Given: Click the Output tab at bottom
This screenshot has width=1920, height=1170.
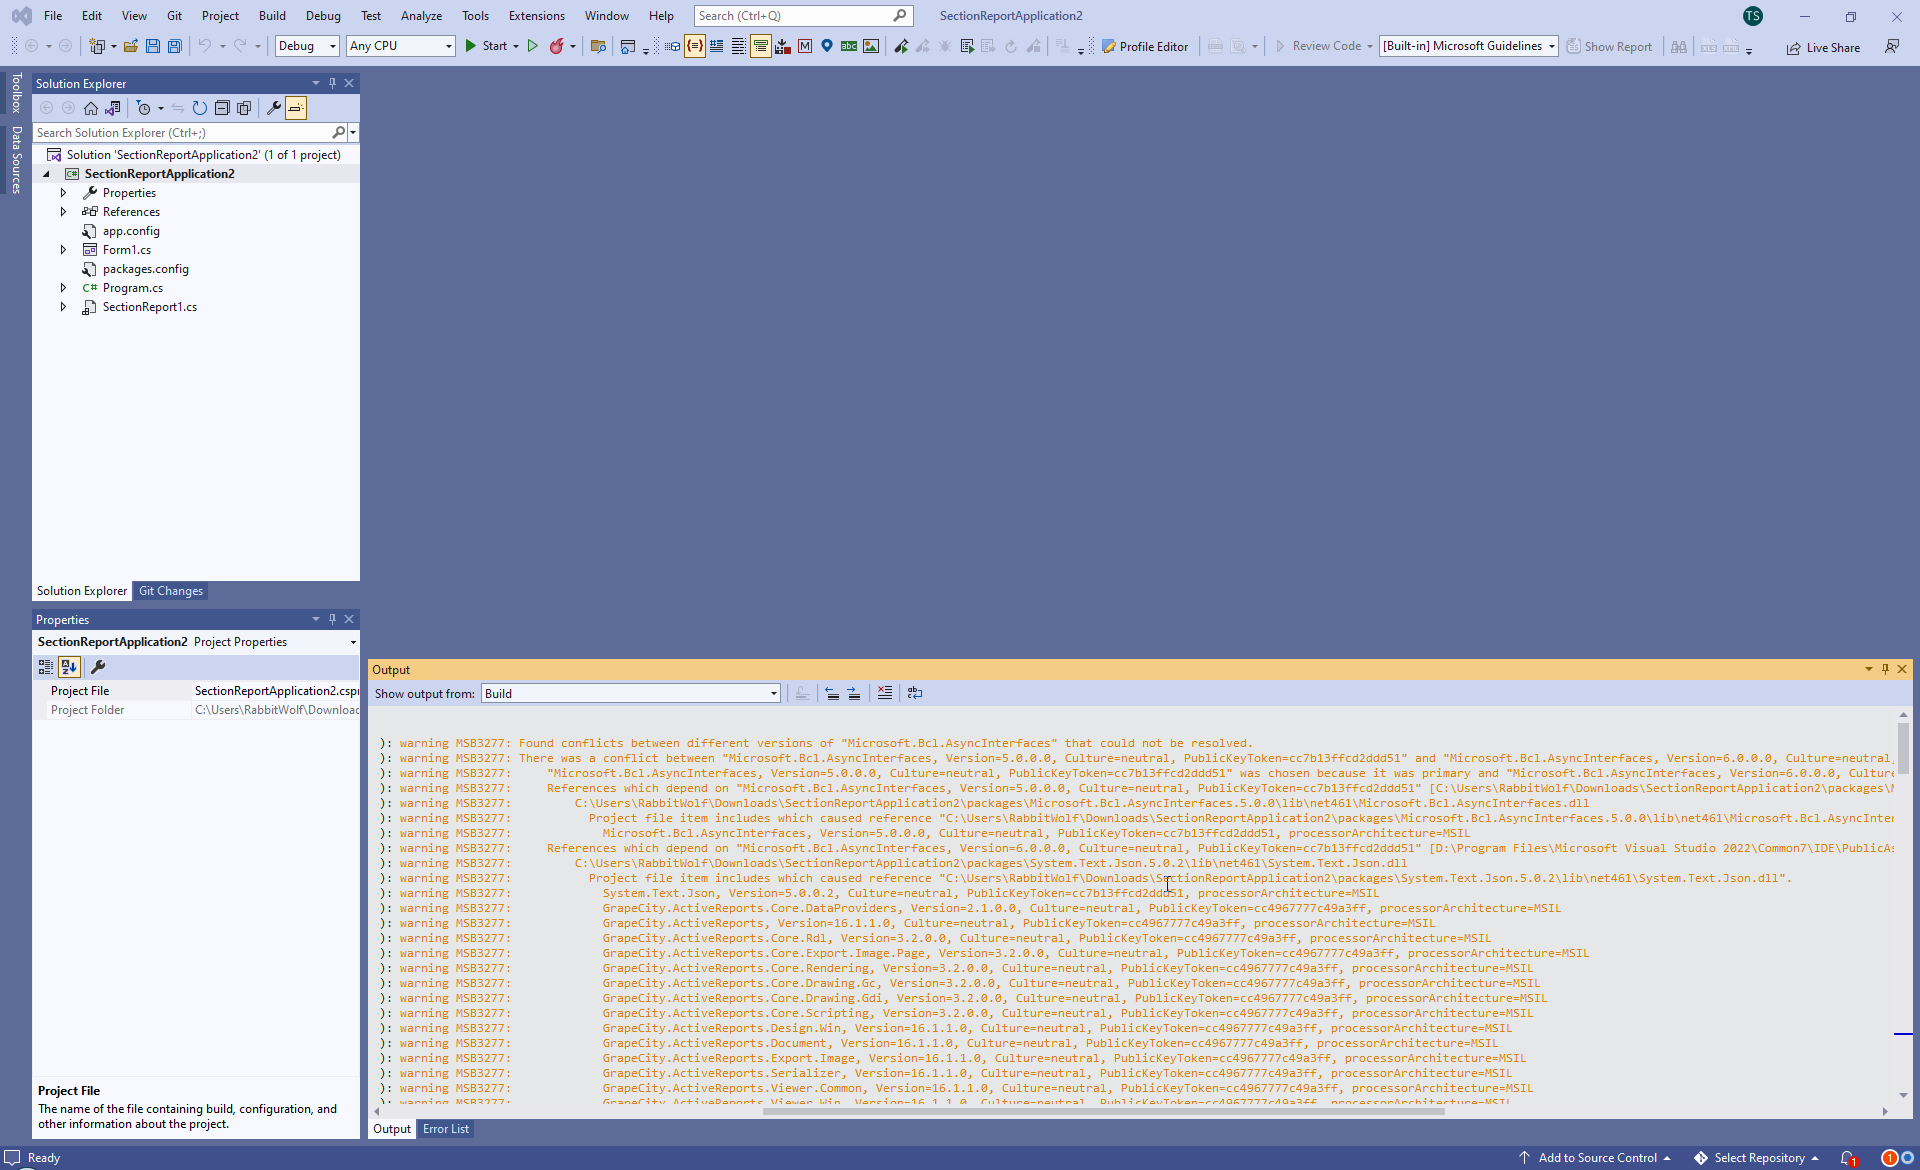Looking at the screenshot, I should point(392,1129).
